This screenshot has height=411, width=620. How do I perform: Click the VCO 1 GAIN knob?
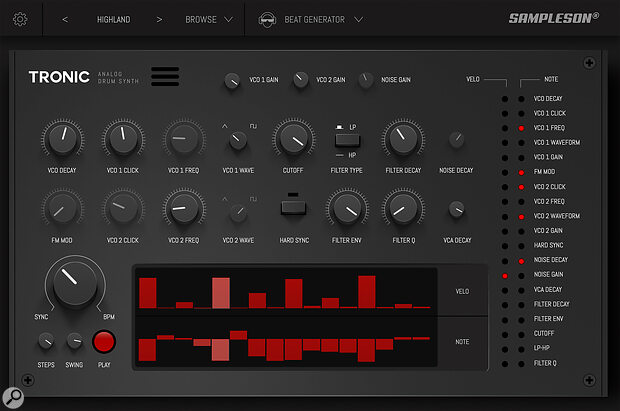pos(232,81)
